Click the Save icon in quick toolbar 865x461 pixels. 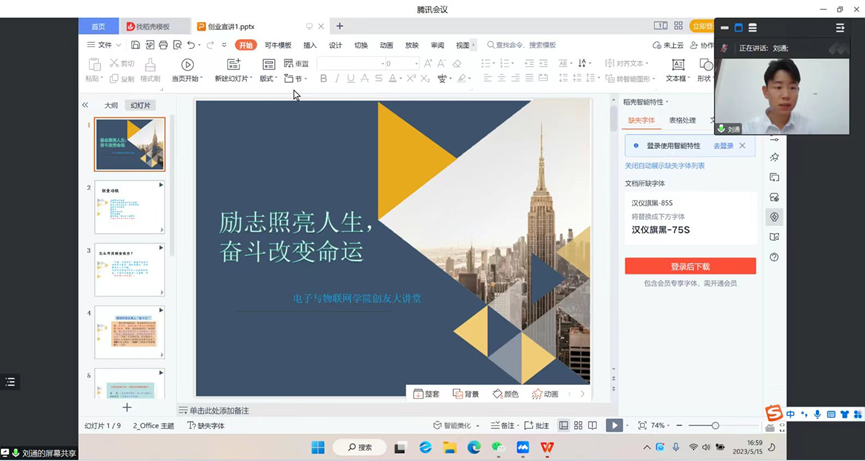coord(137,45)
